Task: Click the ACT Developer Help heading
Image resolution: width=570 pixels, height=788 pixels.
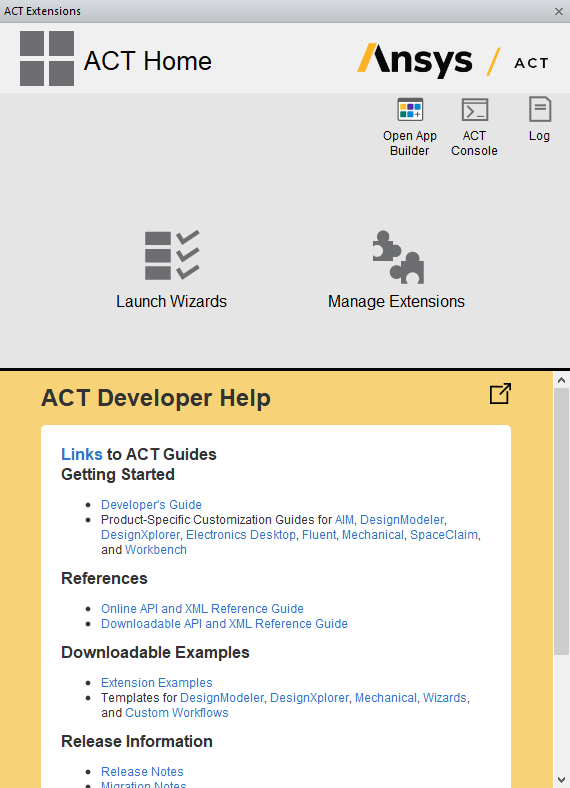Action: pyautogui.click(x=156, y=398)
